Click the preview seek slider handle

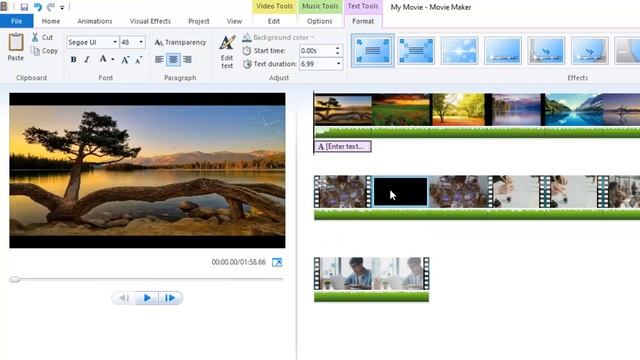click(x=15, y=280)
